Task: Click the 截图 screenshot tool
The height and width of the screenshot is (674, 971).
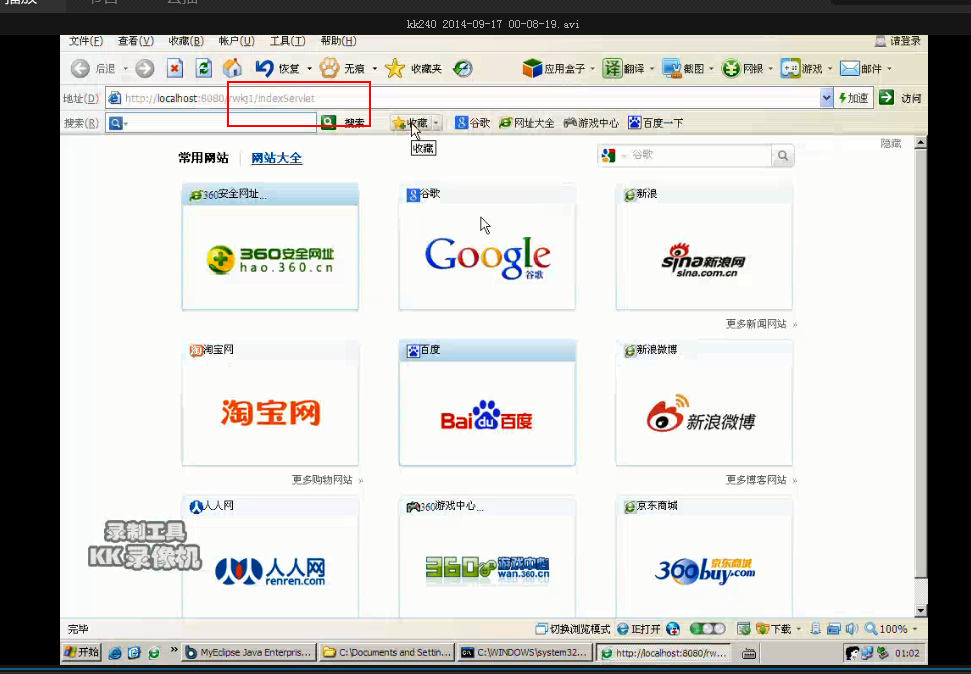Action: pyautogui.click(x=683, y=68)
